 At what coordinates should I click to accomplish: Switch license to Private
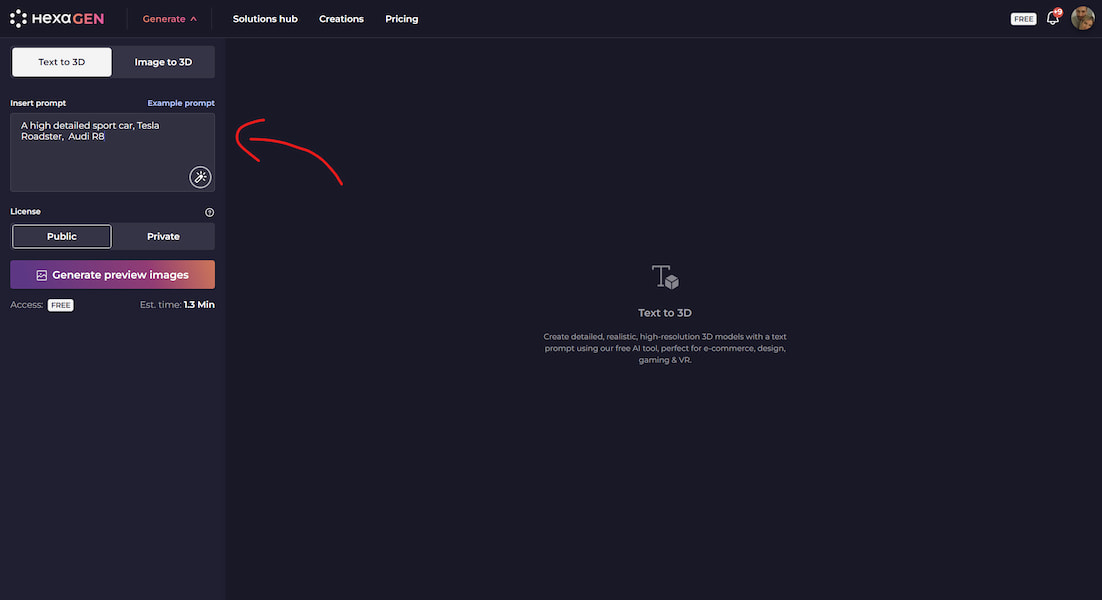tap(163, 236)
